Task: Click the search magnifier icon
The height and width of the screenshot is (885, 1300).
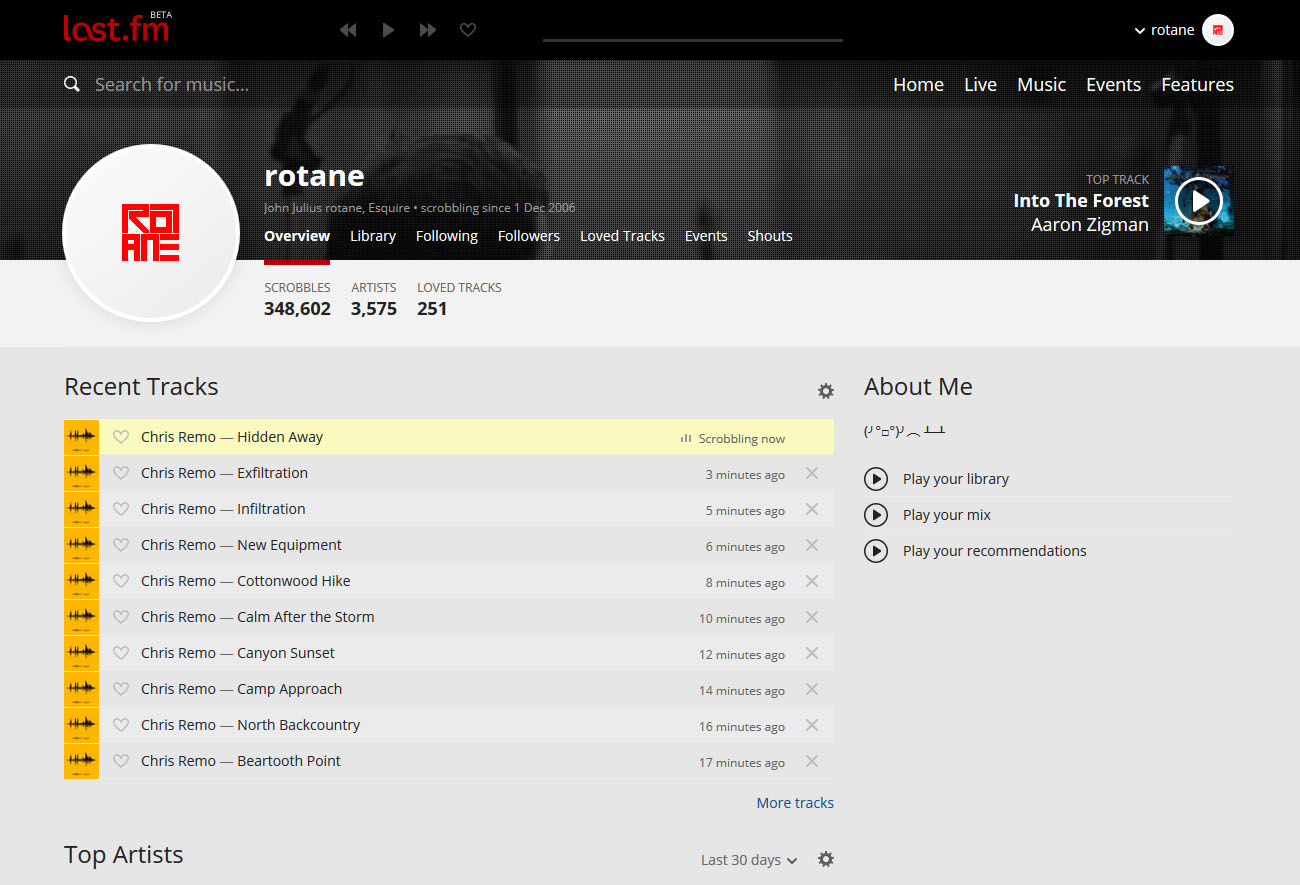Action: [72, 84]
